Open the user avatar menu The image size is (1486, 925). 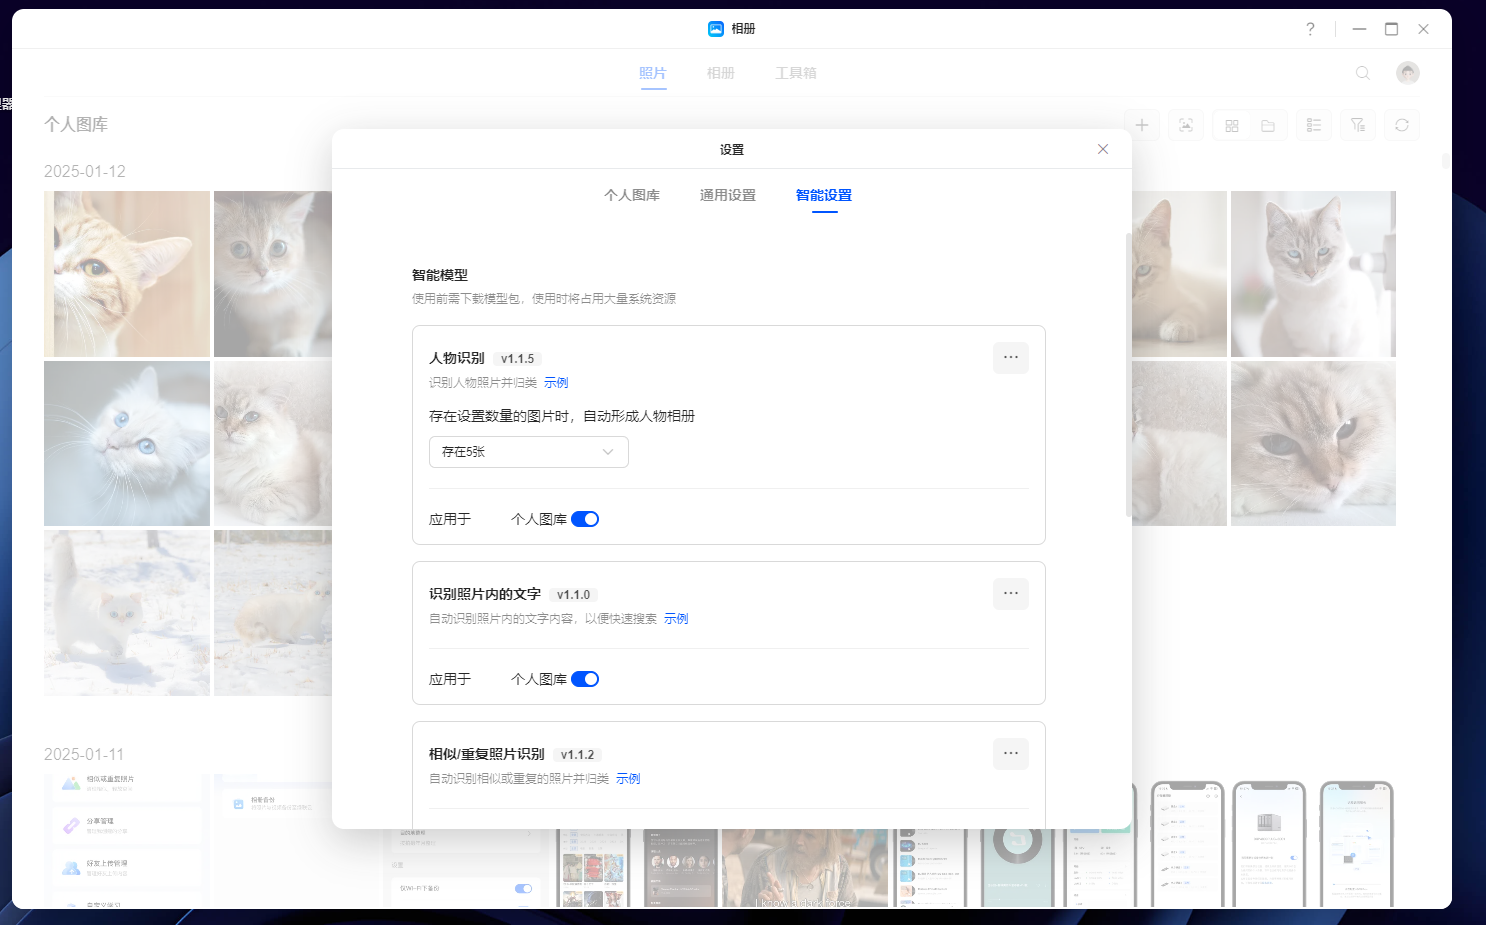pyautogui.click(x=1408, y=73)
